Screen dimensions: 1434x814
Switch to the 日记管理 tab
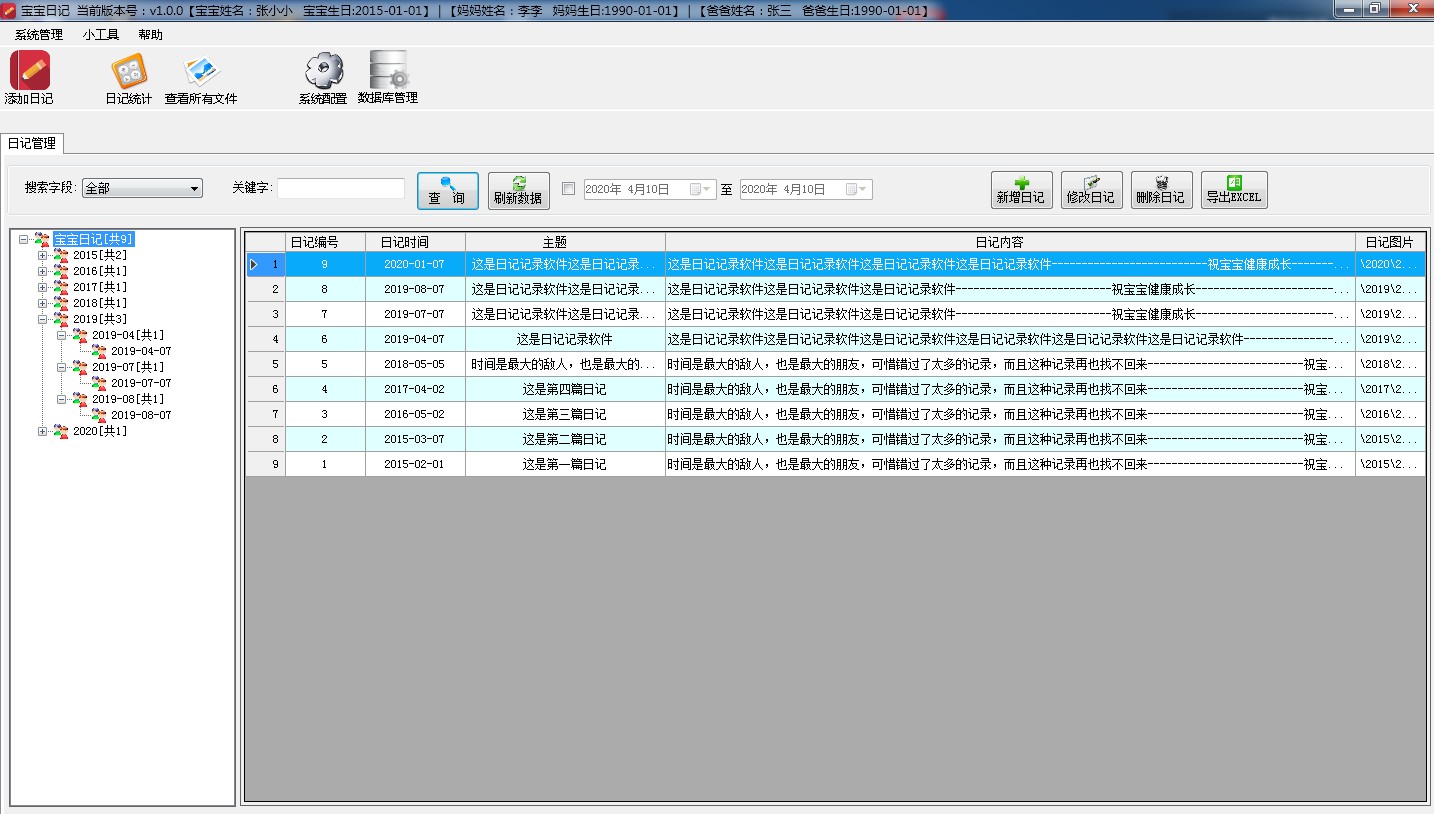(32, 143)
